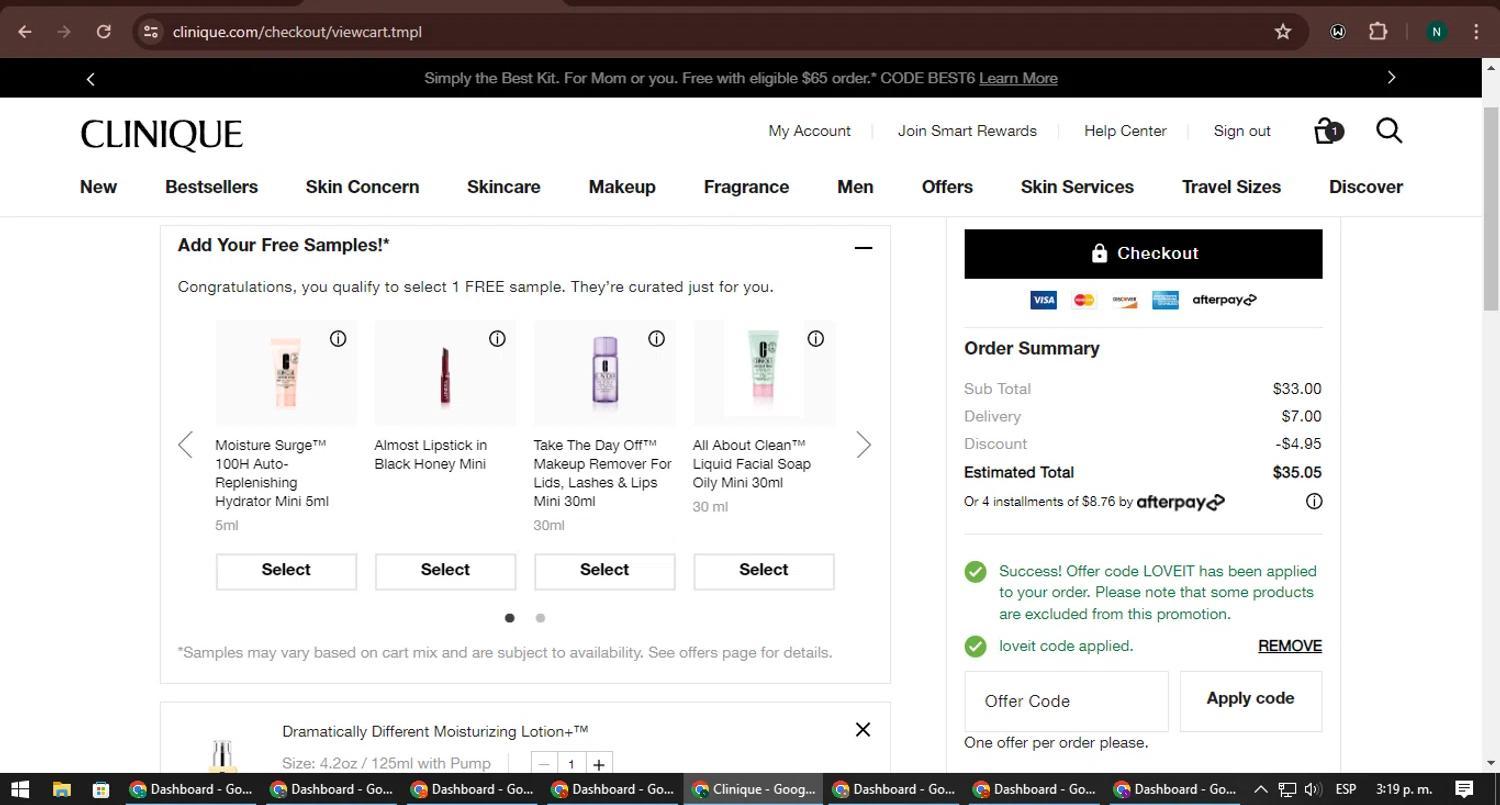The height and width of the screenshot is (805, 1500).
Task: Open the Help Center link
Action: point(1125,131)
